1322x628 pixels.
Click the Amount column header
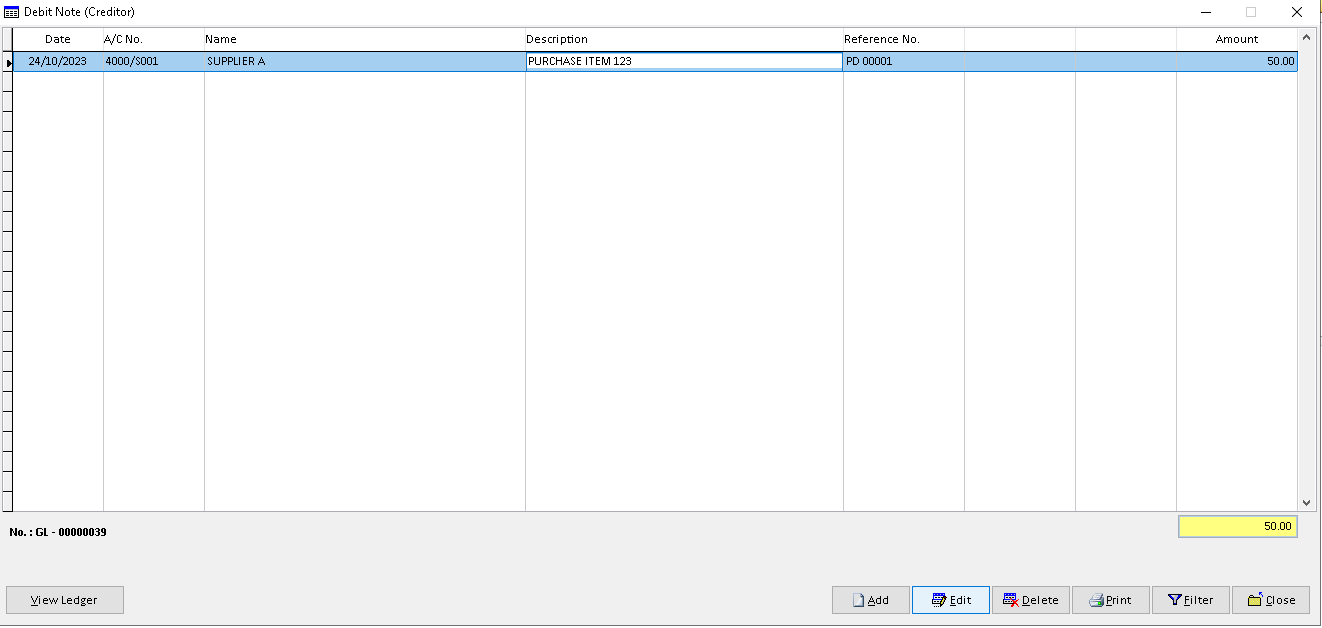click(1237, 39)
